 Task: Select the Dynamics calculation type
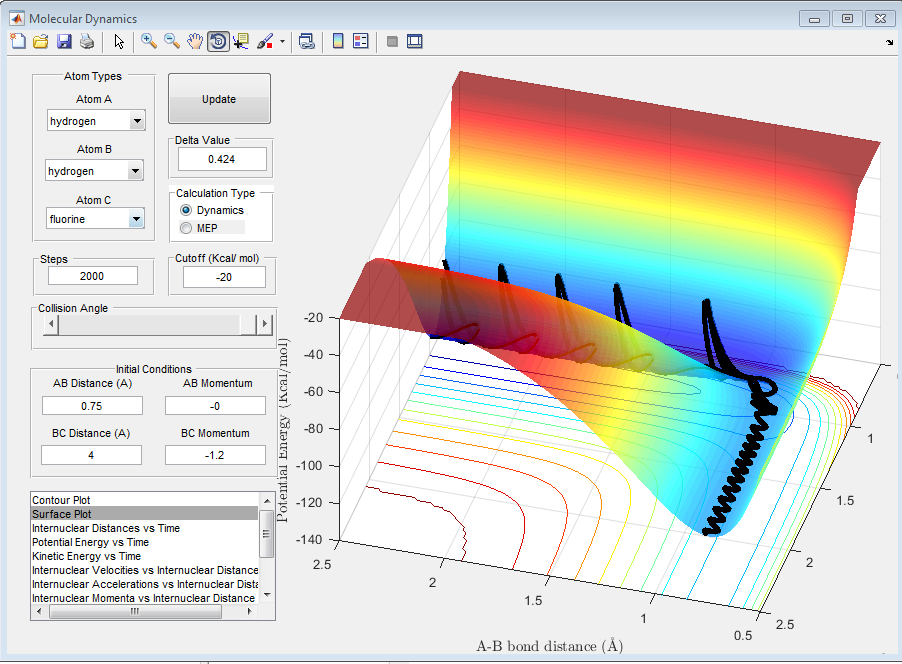point(185,211)
